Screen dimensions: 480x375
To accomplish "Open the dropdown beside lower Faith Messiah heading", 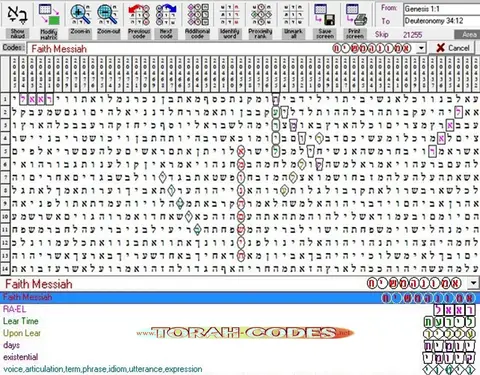I will [474, 284].
